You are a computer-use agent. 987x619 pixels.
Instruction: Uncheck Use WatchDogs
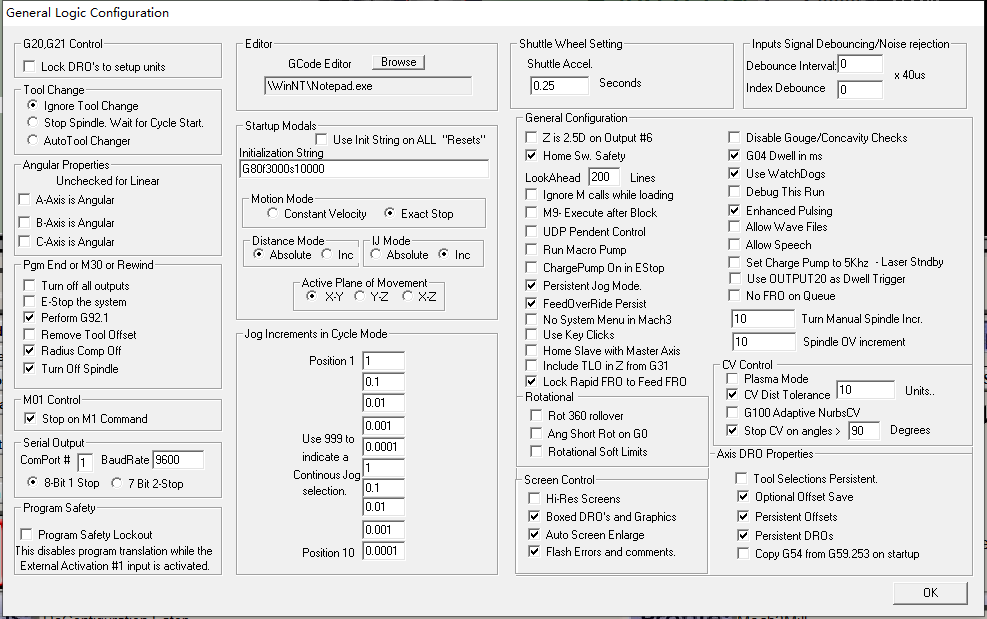click(734, 173)
